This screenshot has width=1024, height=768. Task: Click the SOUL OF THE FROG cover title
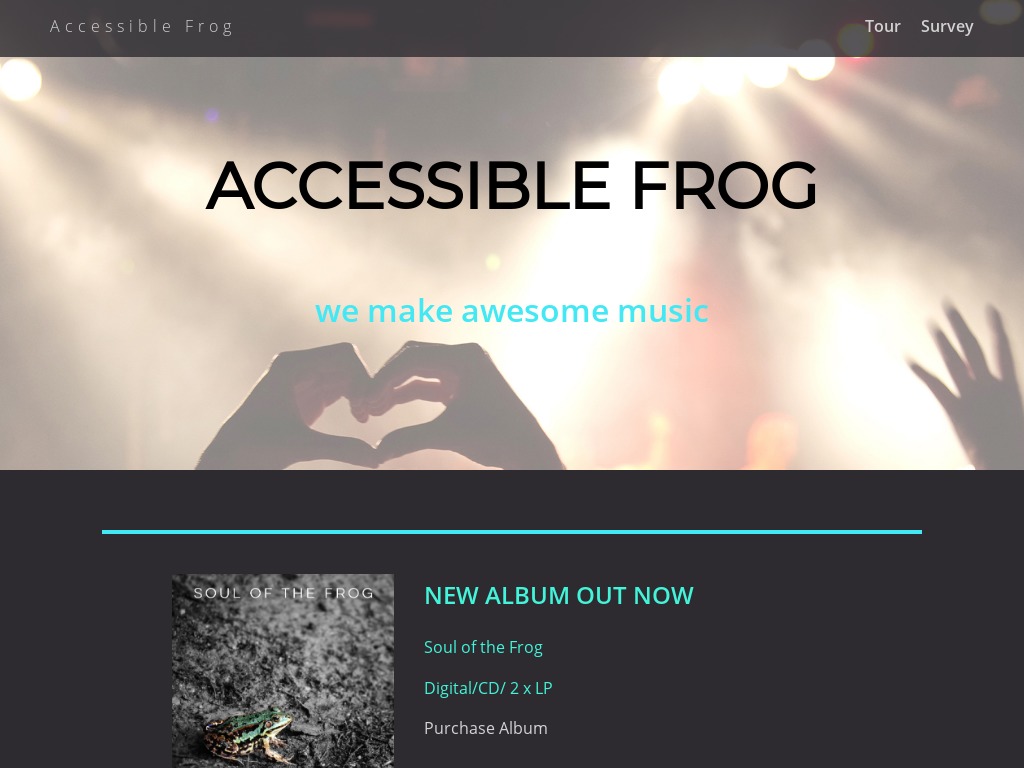click(283, 593)
